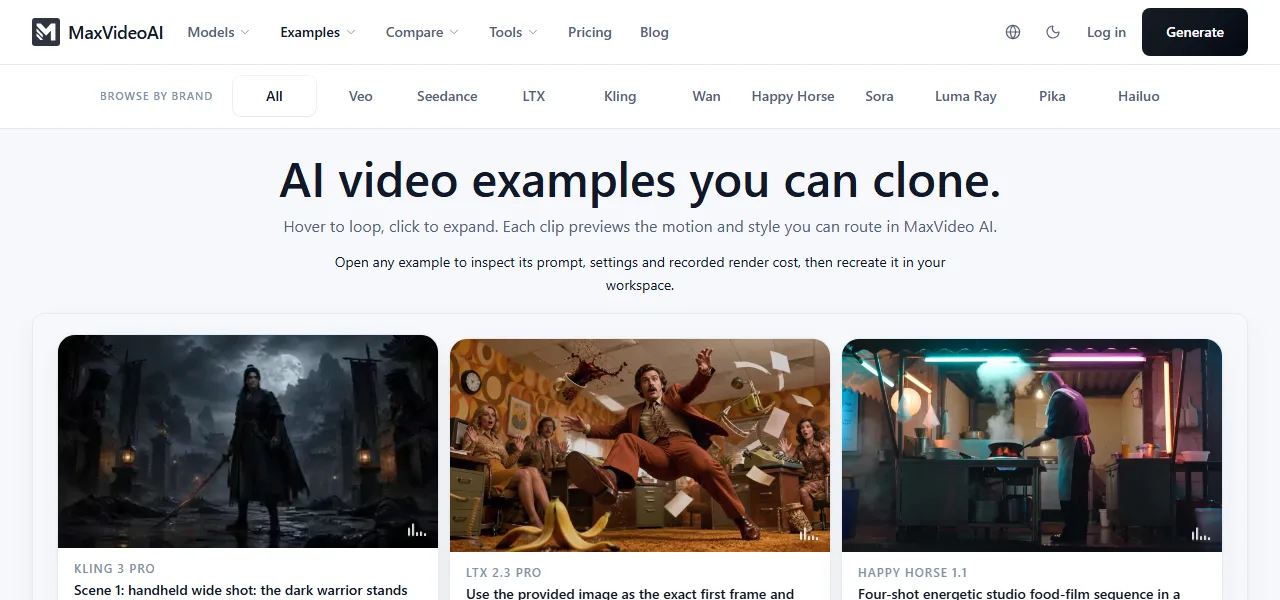
Task: Open the 'Scene 1: handheld wide shot' description
Action: pyautogui.click(x=241, y=590)
